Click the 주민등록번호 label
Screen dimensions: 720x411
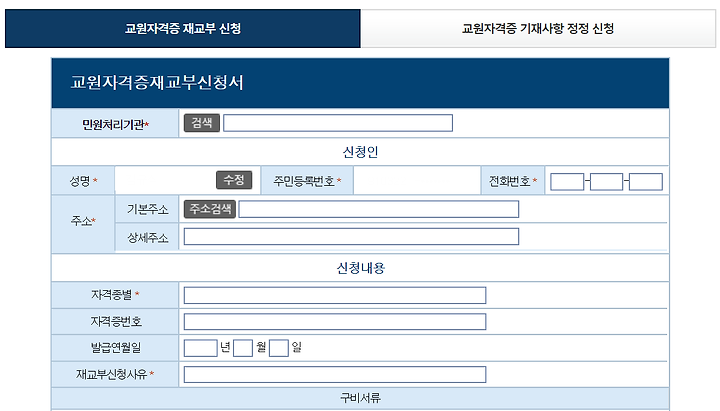pyautogui.click(x=304, y=181)
